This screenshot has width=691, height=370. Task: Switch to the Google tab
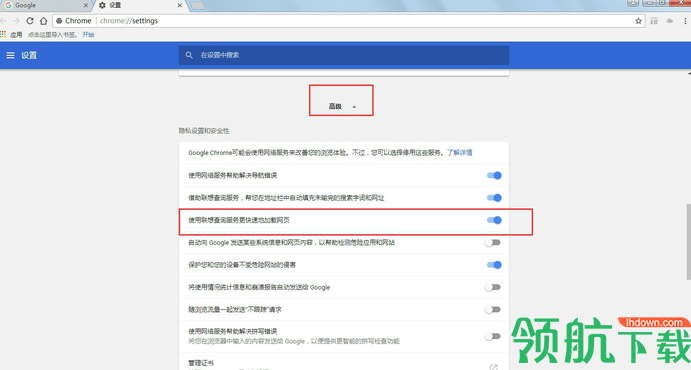(44, 5)
